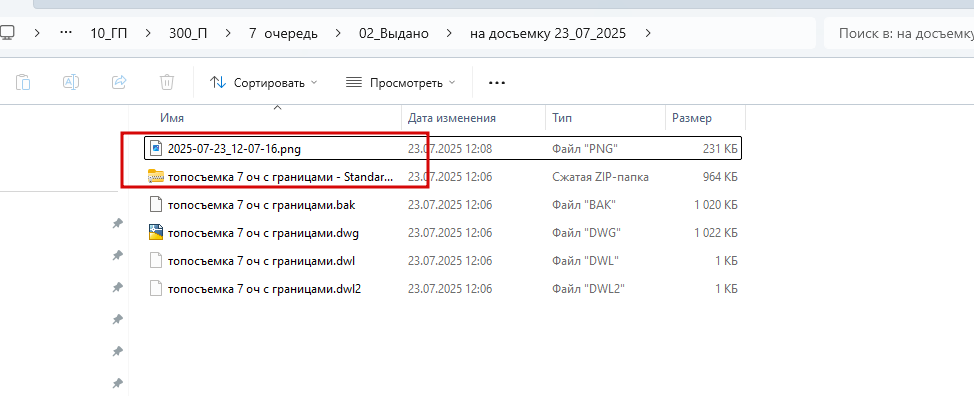
Task: Navigate to 10_ГП breadcrumb folder
Action: [x=109, y=34]
